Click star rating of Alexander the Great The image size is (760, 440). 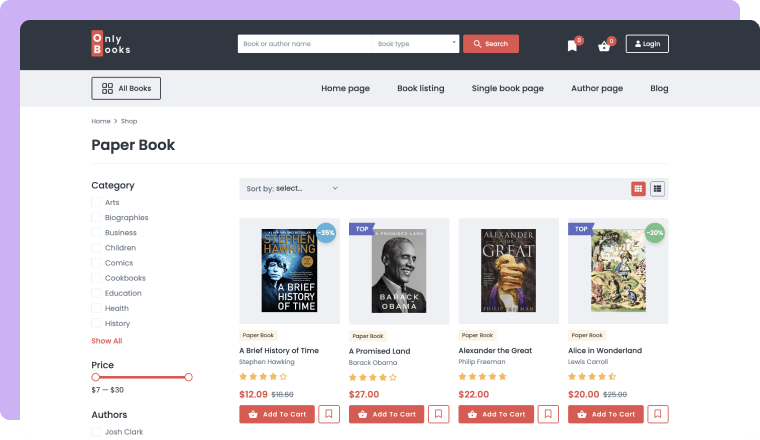482,377
